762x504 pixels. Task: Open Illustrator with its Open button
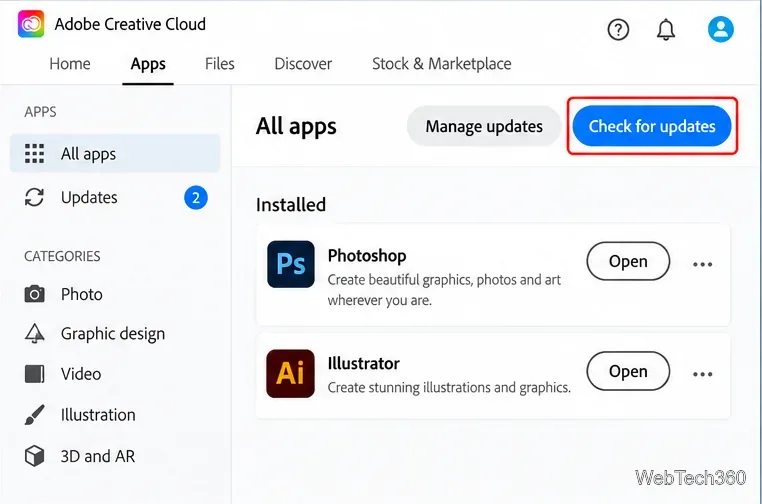[x=628, y=371]
